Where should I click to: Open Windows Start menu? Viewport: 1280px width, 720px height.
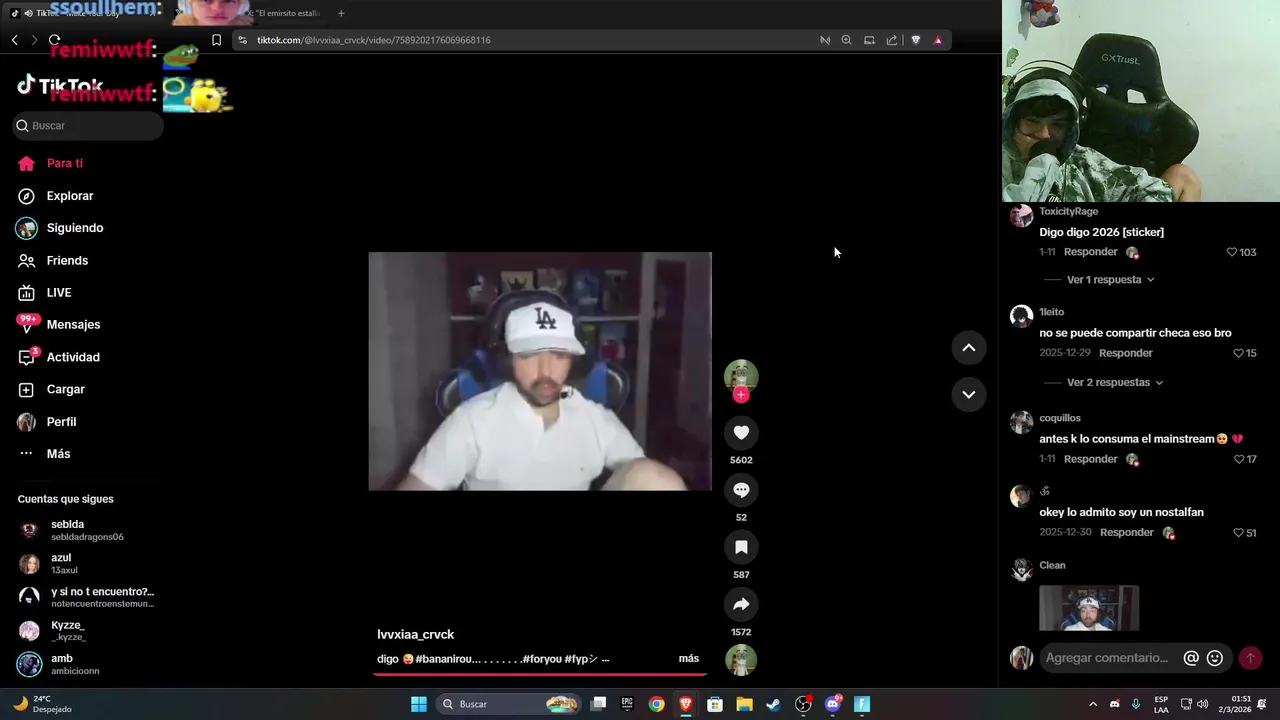pyautogui.click(x=419, y=704)
